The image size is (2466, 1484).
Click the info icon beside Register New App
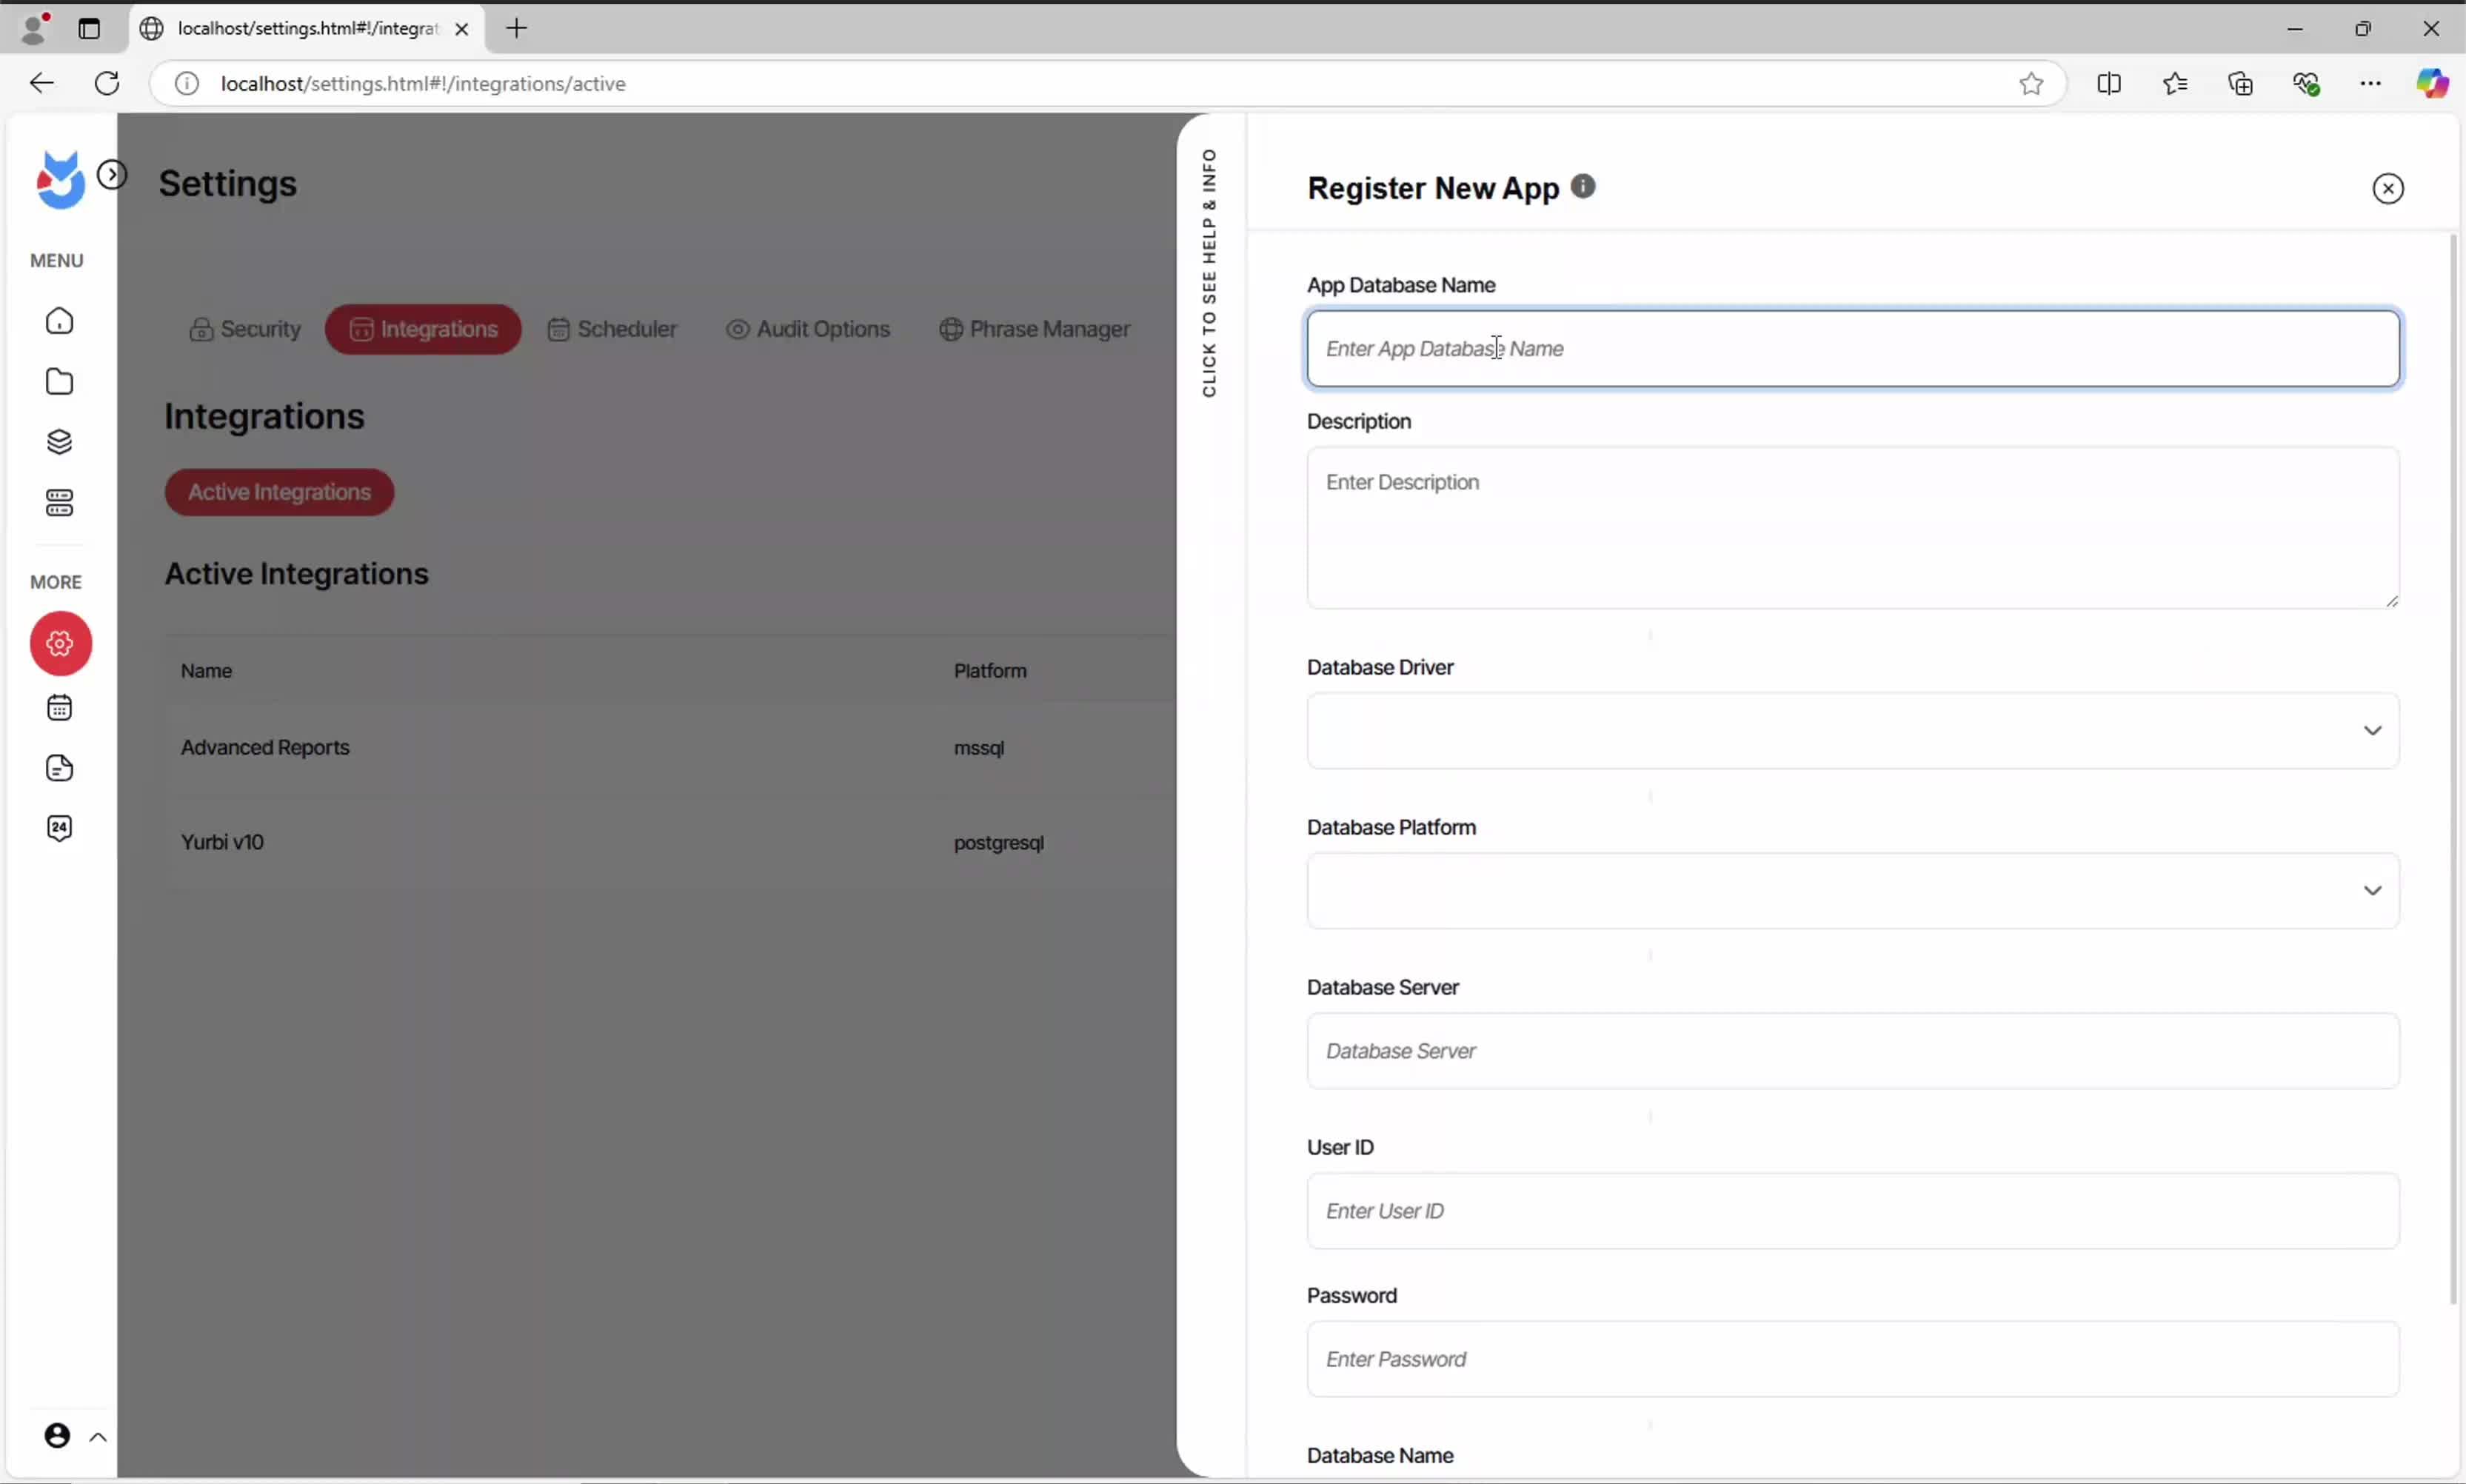click(x=1583, y=186)
